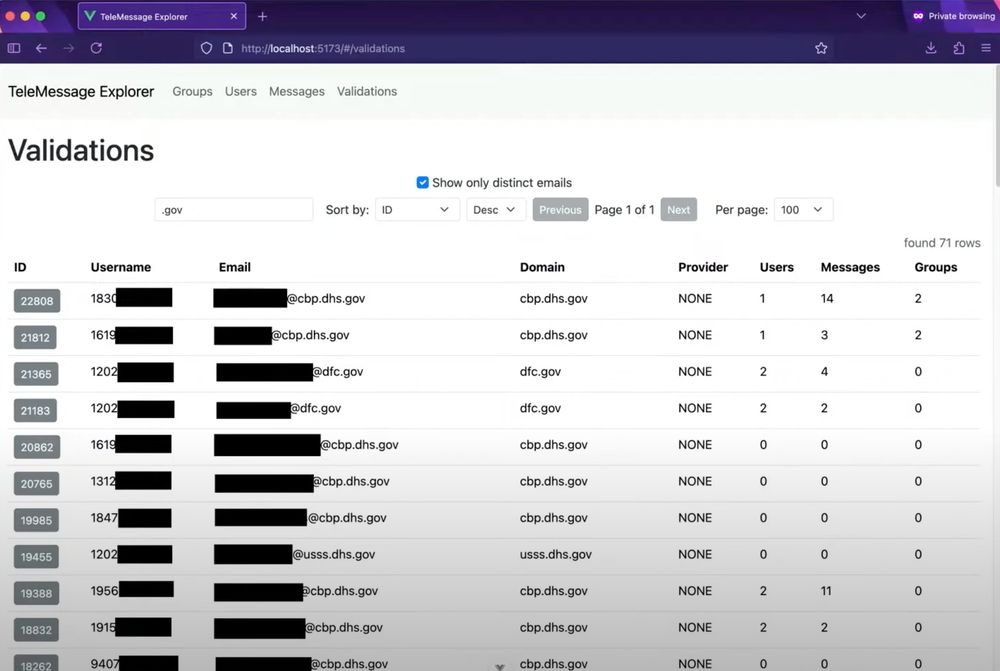Toggle the browser sidebar icon
1000x671 pixels.
tap(13, 48)
